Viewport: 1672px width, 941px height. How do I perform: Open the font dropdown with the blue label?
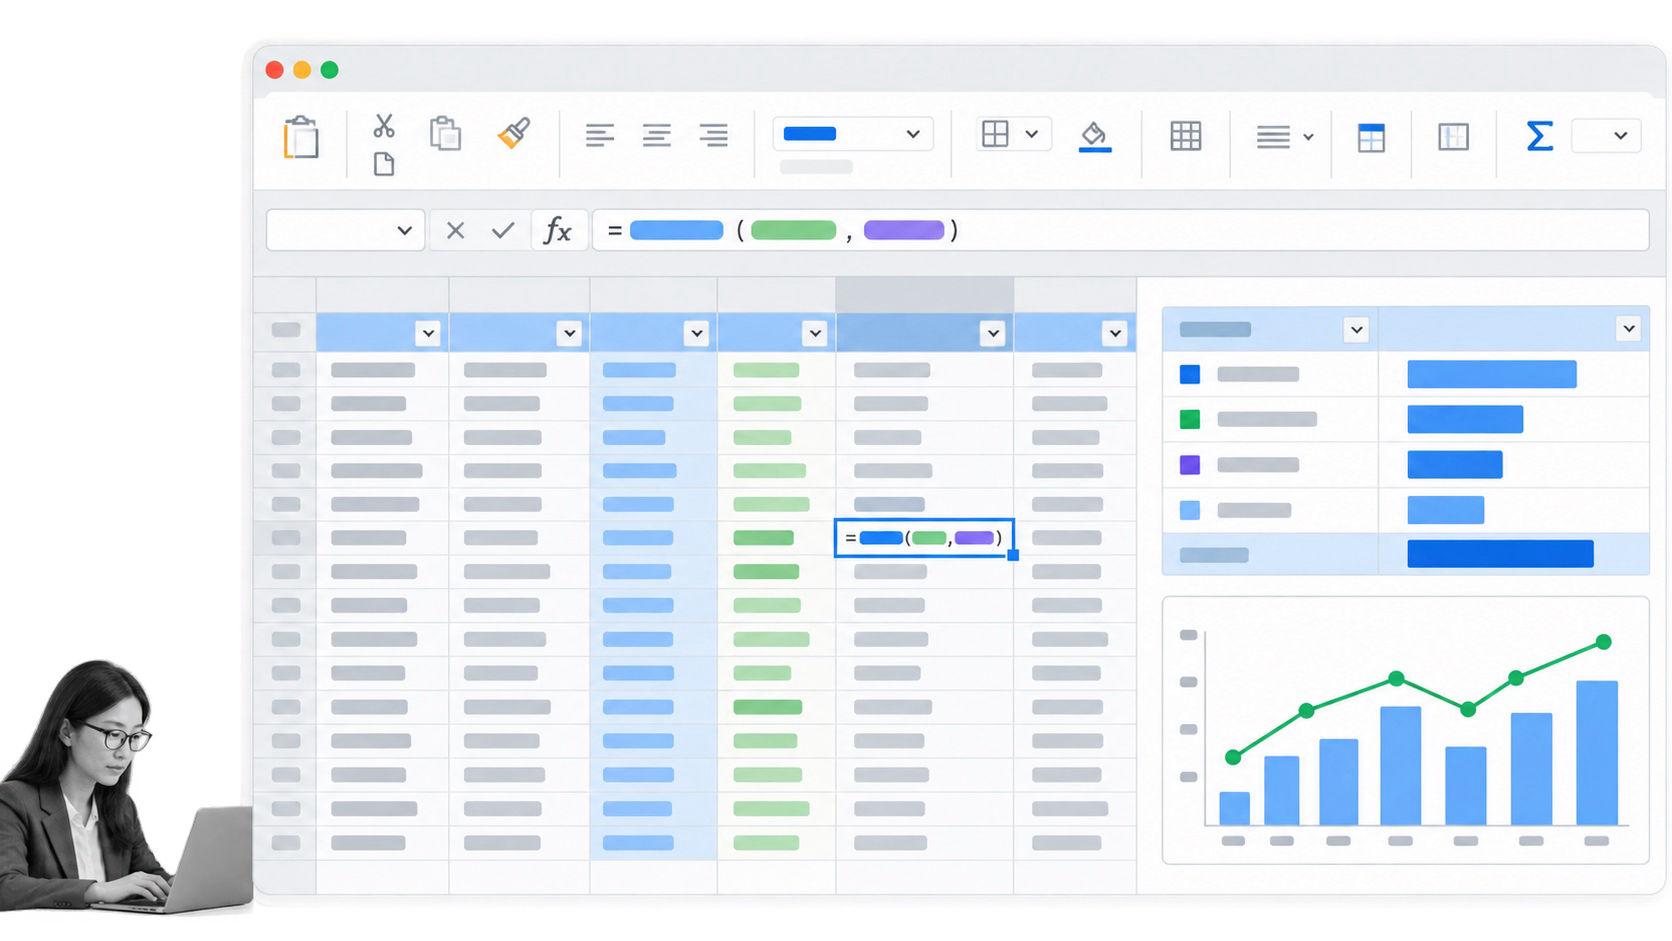tap(853, 134)
